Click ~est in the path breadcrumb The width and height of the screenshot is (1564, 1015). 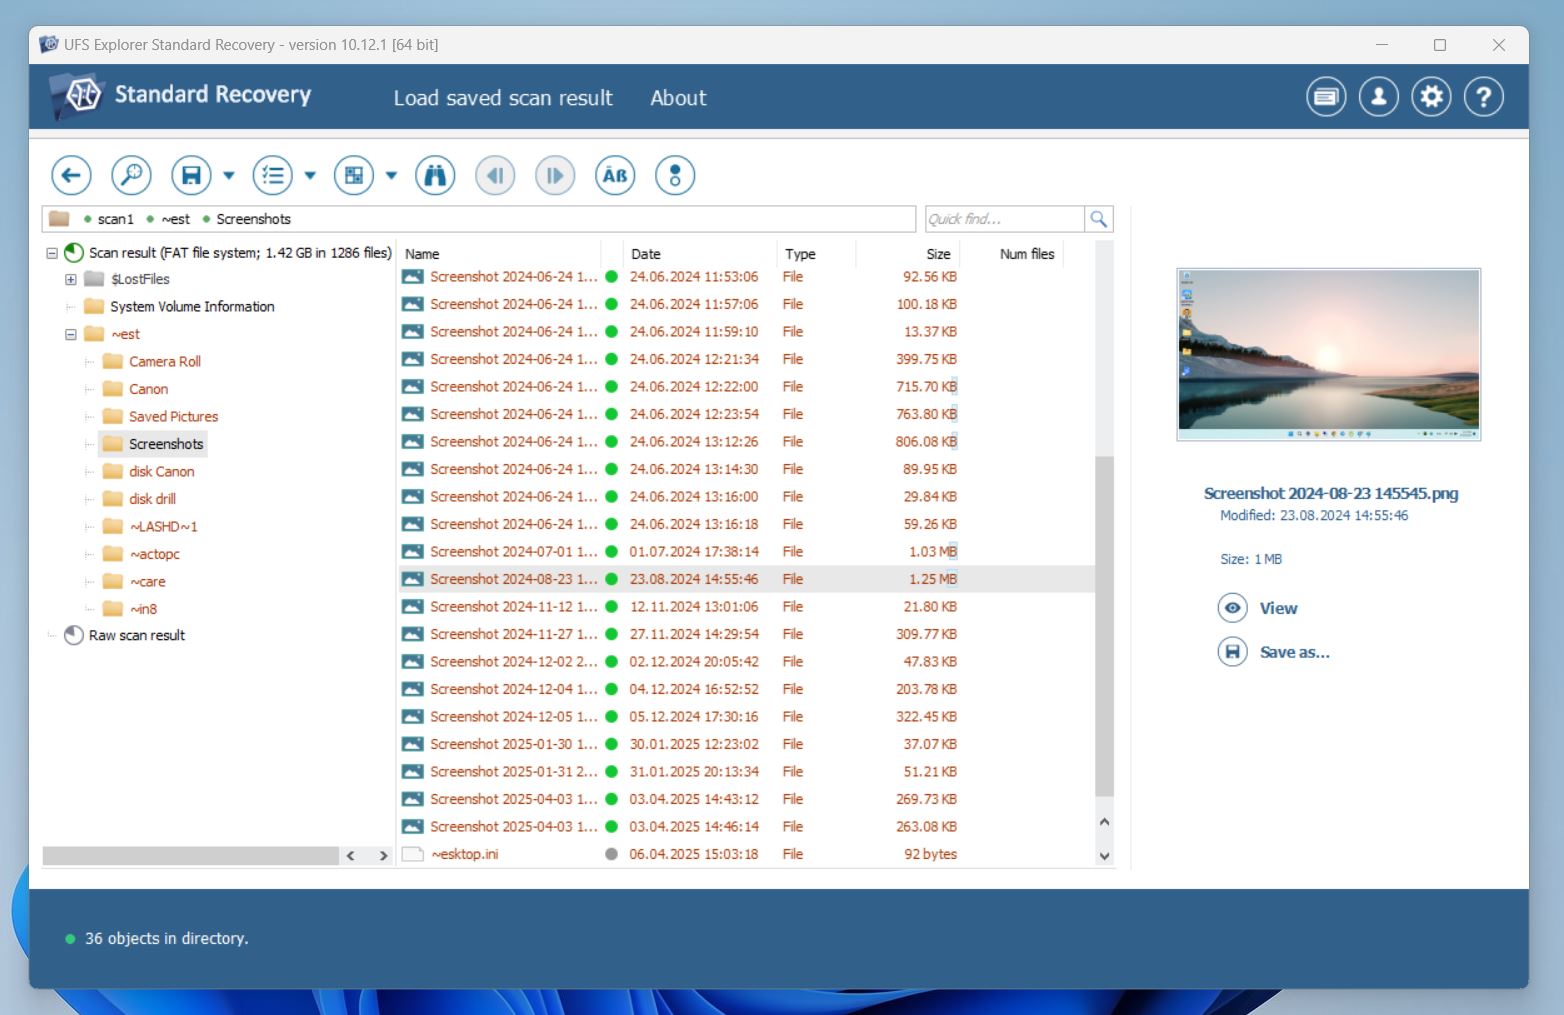(x=175, y=219)
